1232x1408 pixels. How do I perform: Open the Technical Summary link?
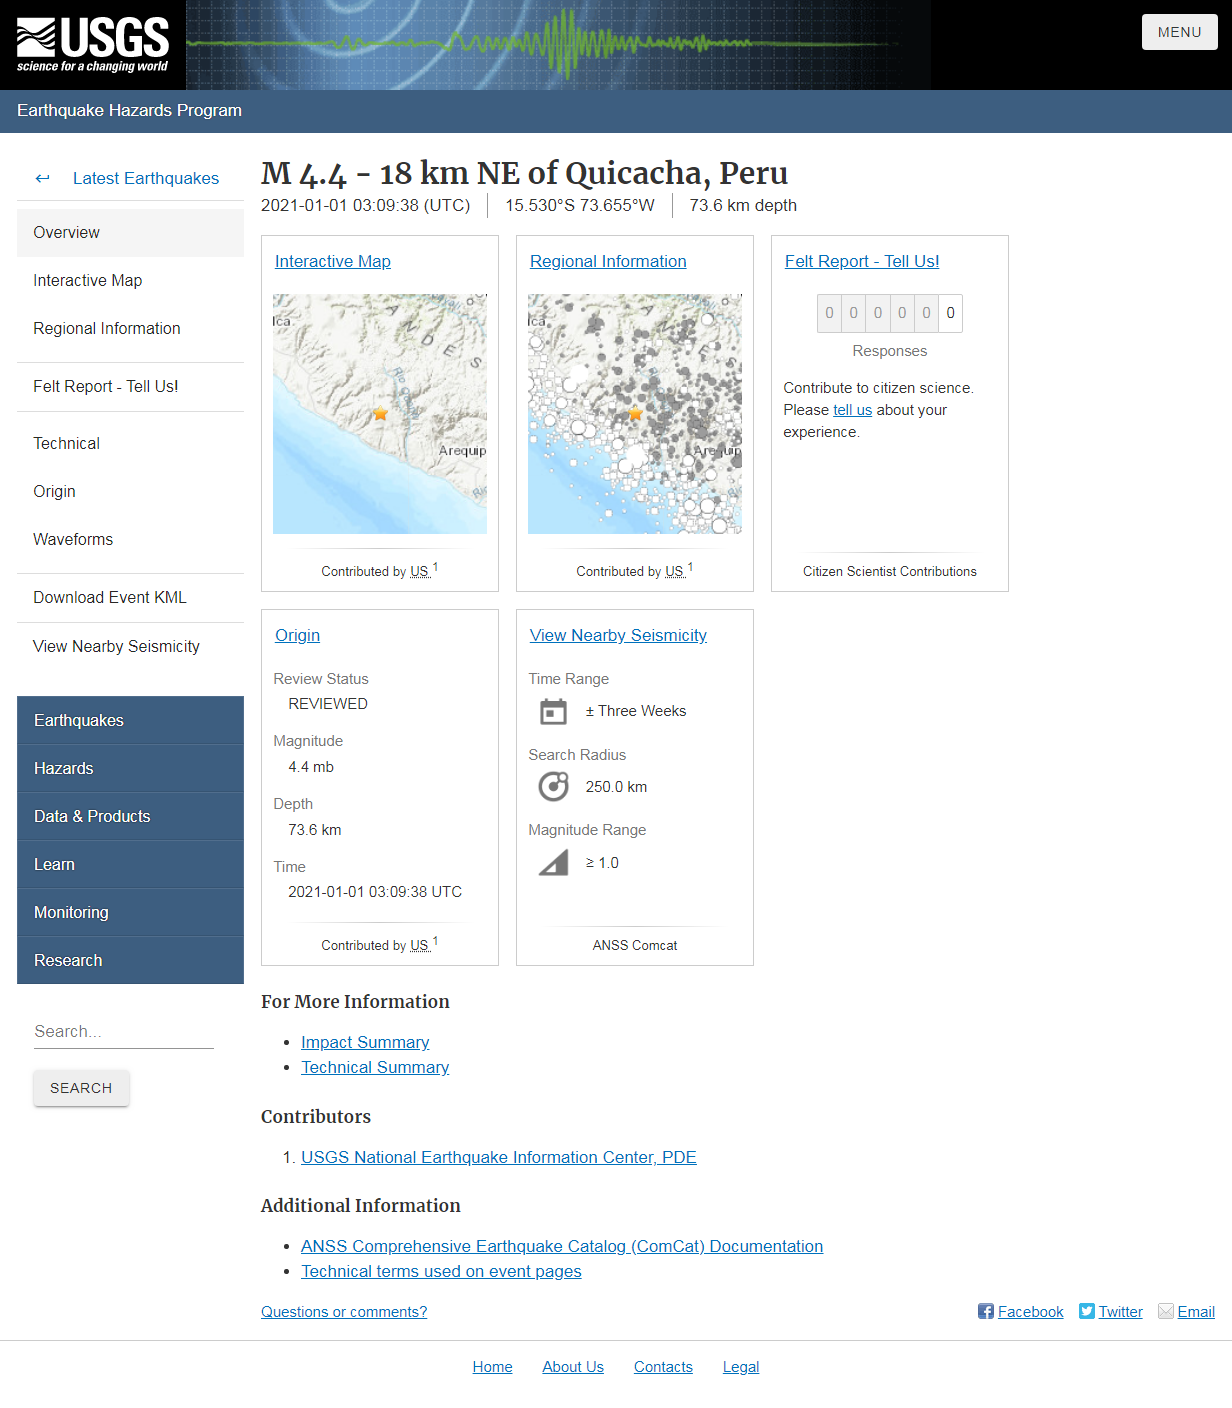(375, 1067)
